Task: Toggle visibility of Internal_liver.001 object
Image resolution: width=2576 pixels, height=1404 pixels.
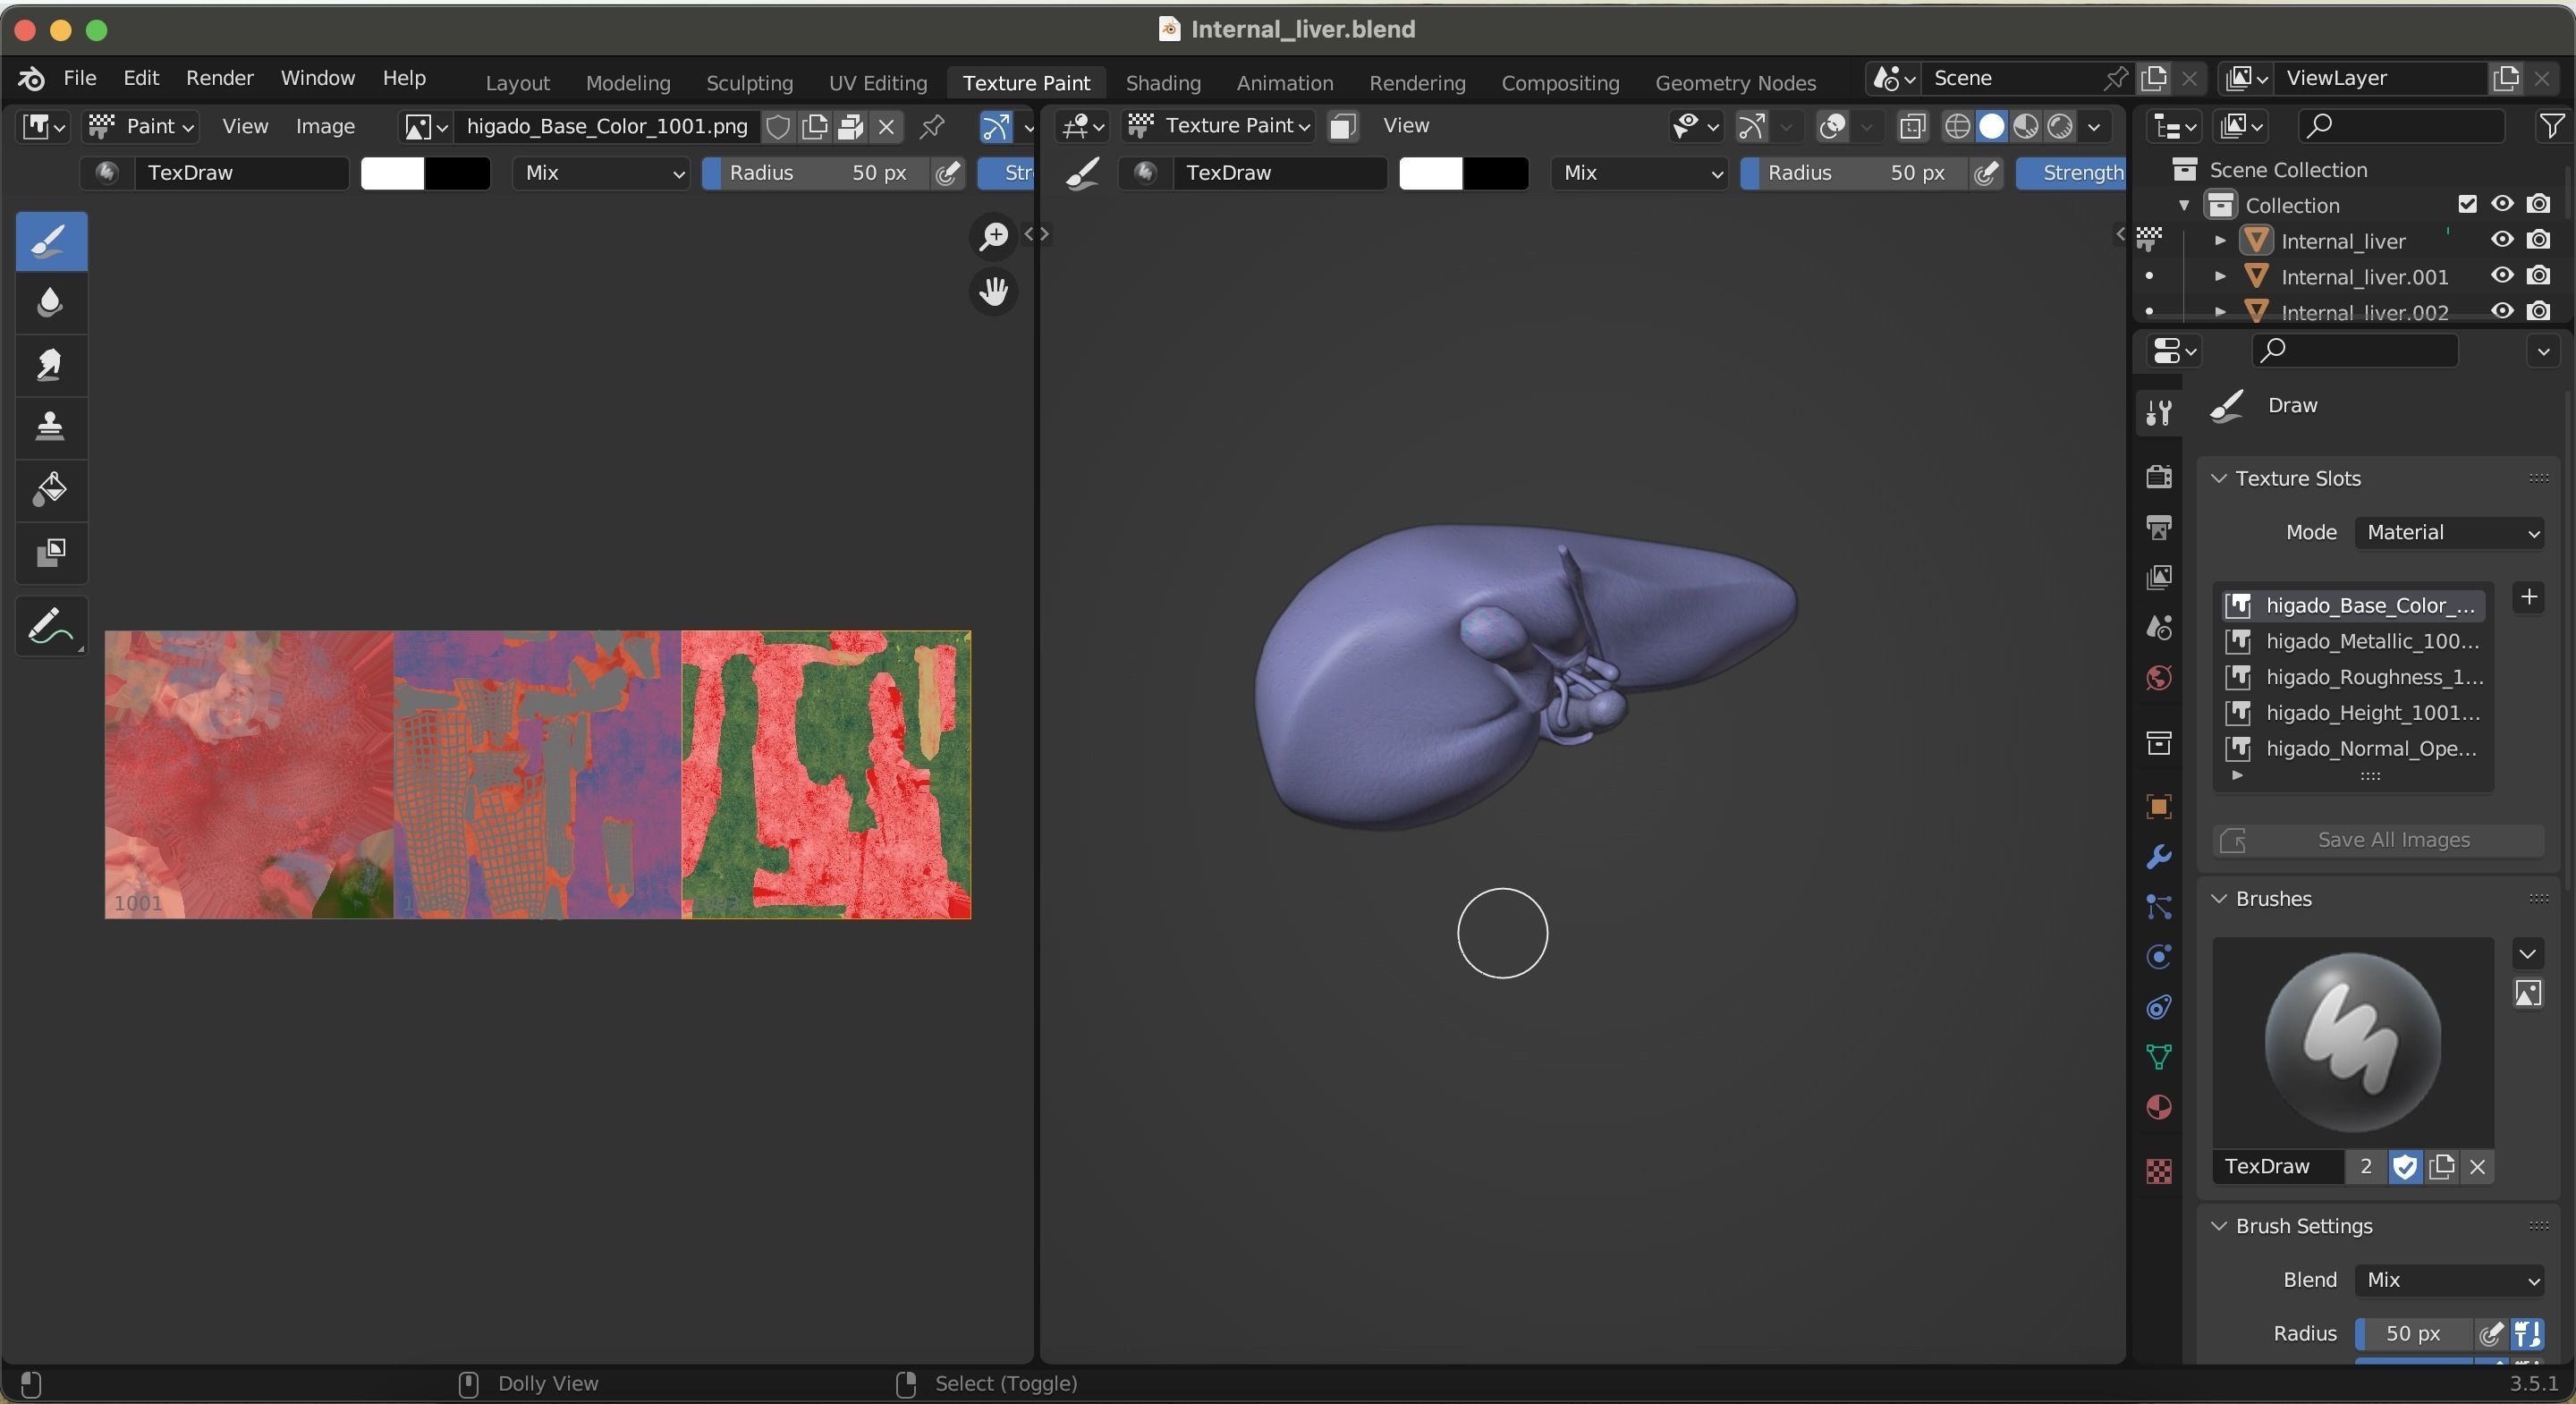Action: 2502,276
